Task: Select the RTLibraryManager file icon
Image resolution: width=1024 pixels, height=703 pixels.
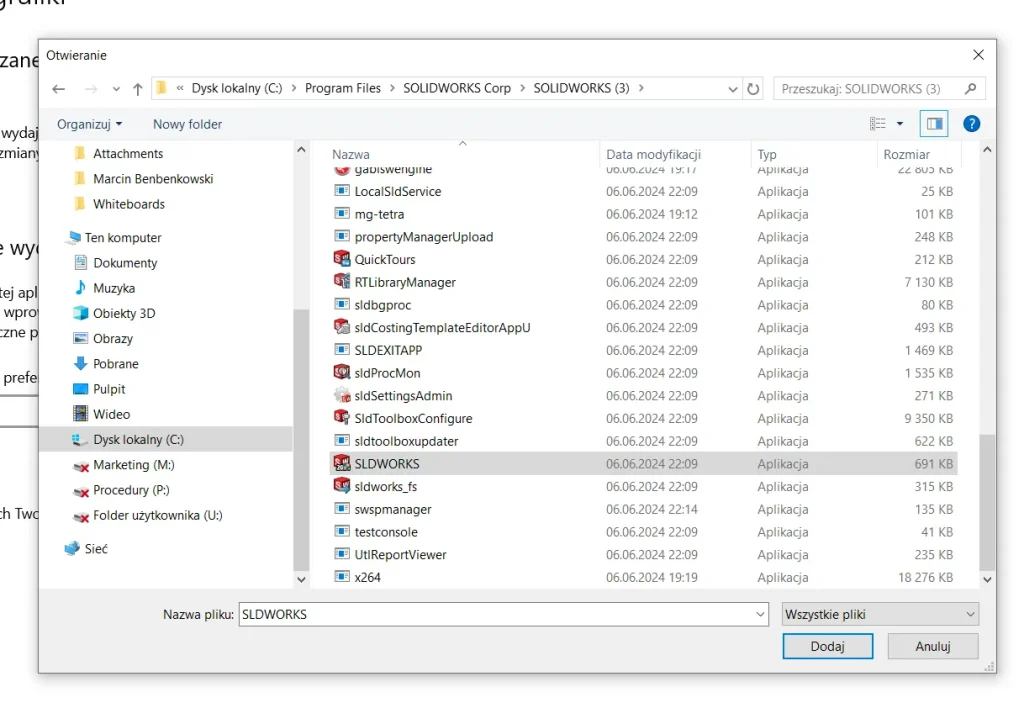Action: point(342,282)
